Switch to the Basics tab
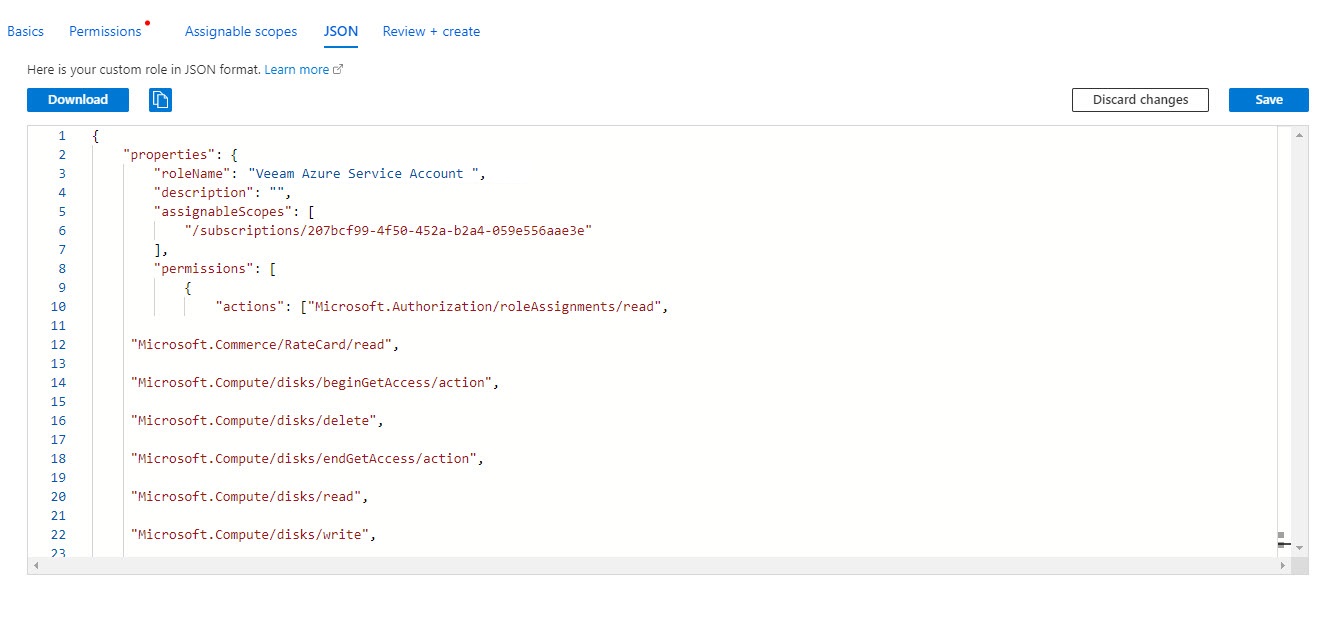1324x619 pixels. pos(26,31)
